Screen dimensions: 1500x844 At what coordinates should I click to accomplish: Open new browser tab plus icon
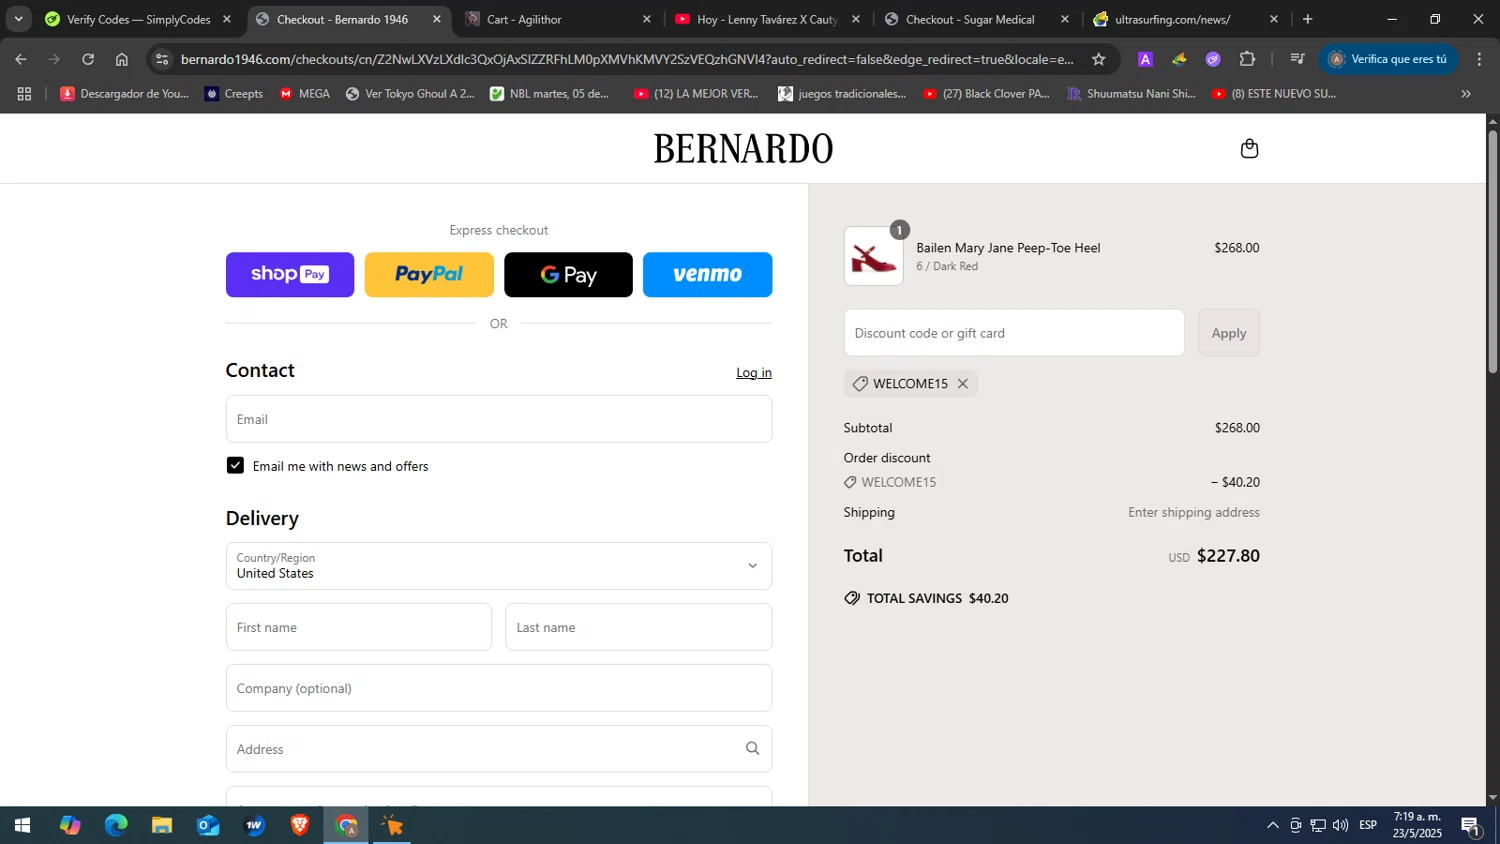coord(1307,19)
